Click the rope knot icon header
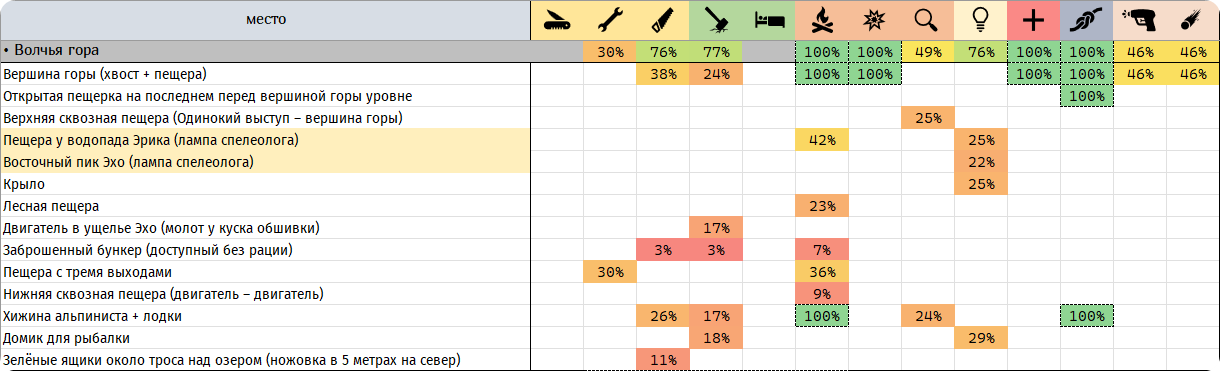This screenshot has width=1220, height=371. pyautogui.click(x=1087, y=20)
